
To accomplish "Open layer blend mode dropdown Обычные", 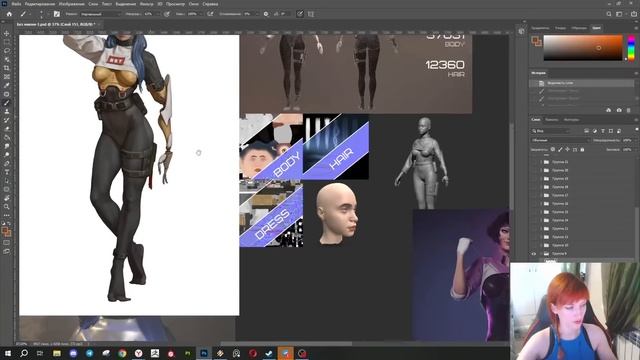I will (561, 140).
